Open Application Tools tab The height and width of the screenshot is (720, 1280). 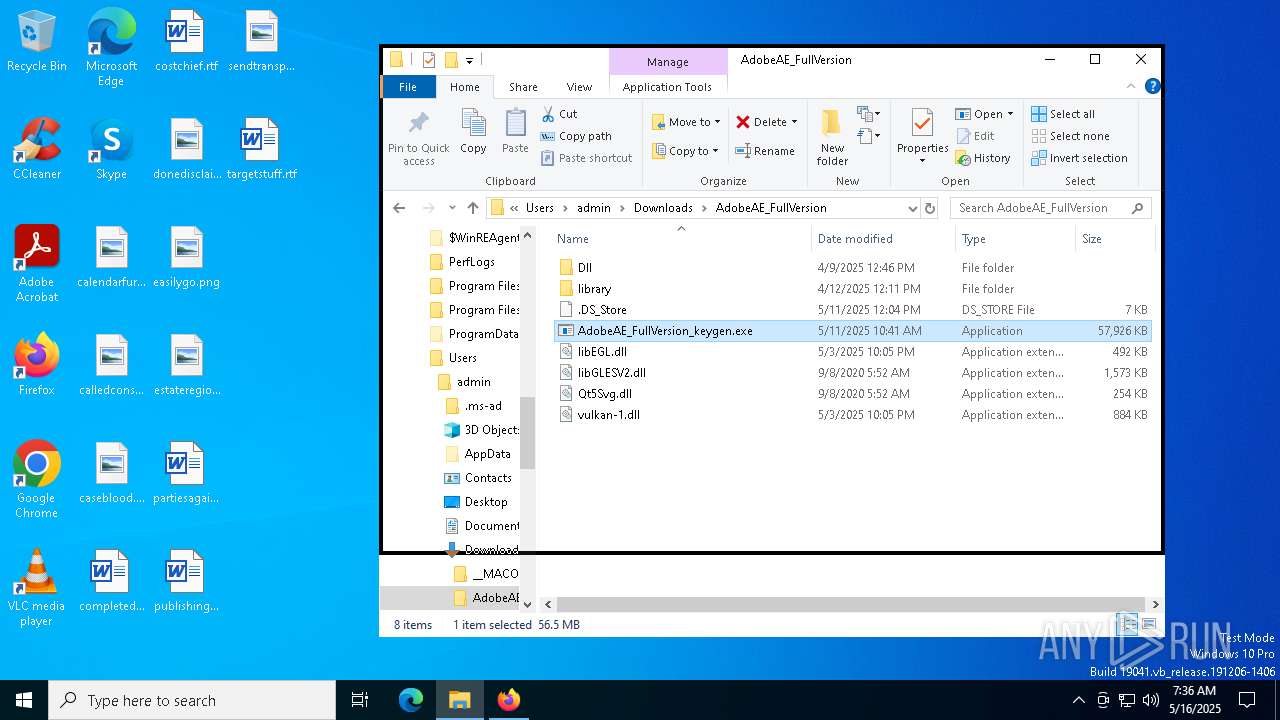click(667, 87)
